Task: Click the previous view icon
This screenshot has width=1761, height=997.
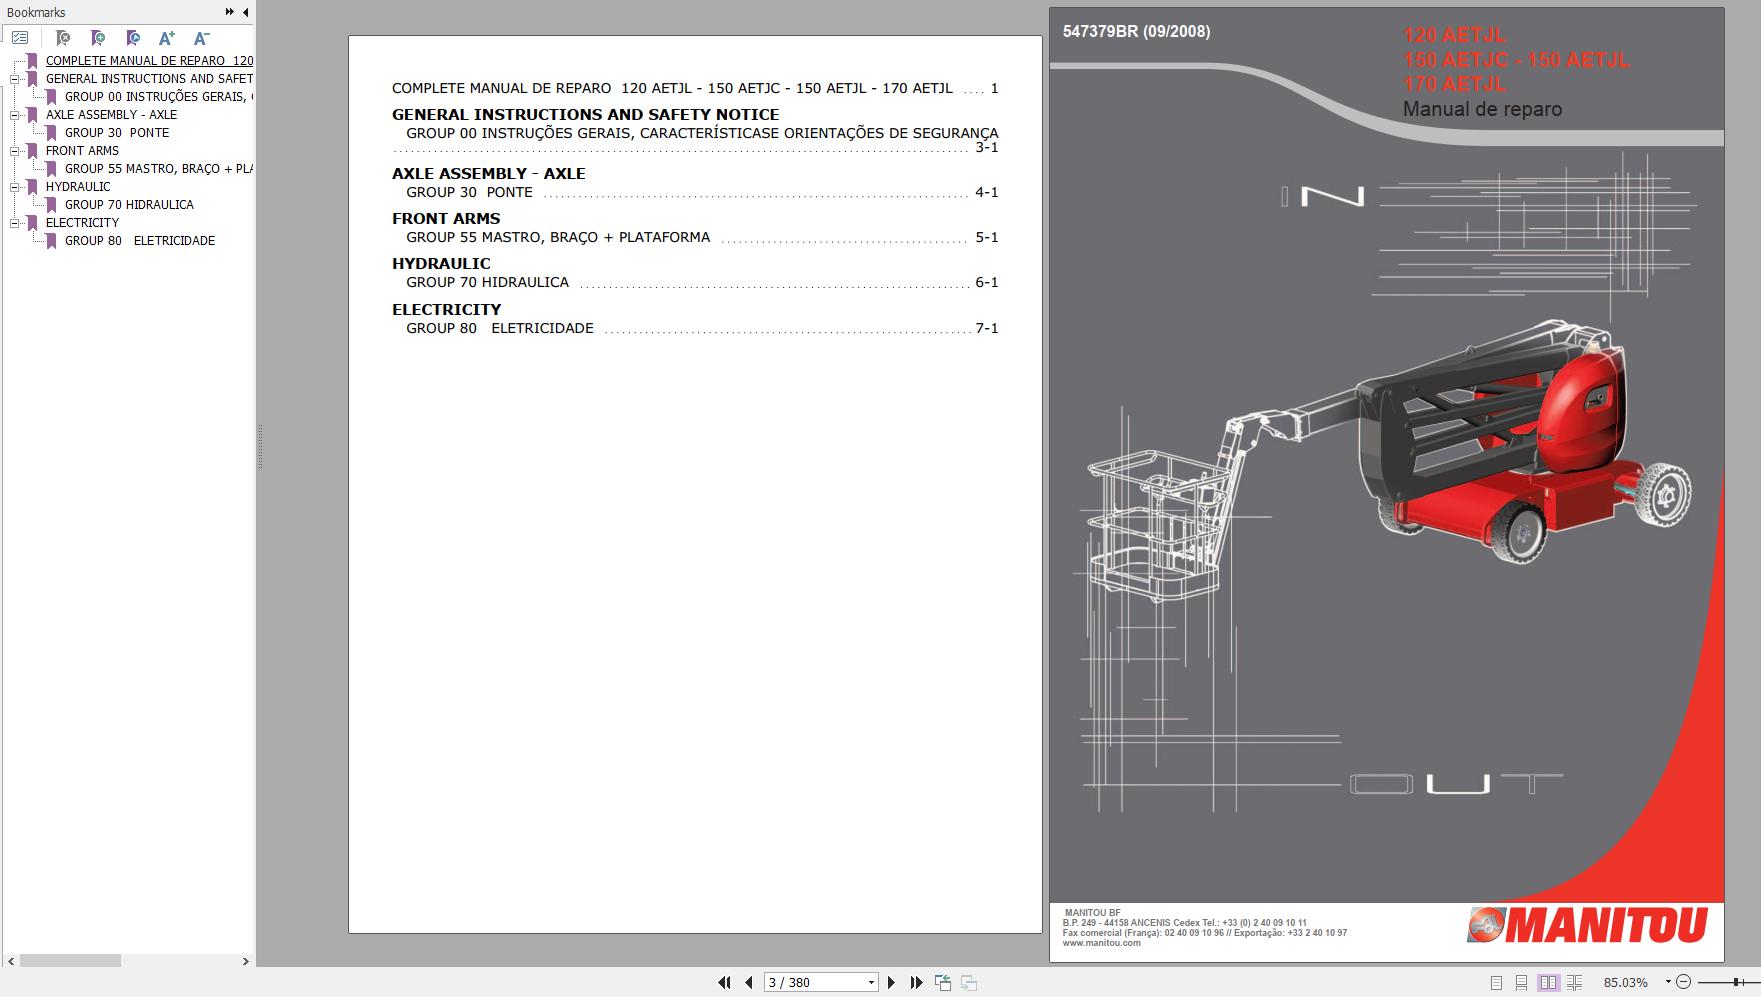Action: [x=943, y=982]
